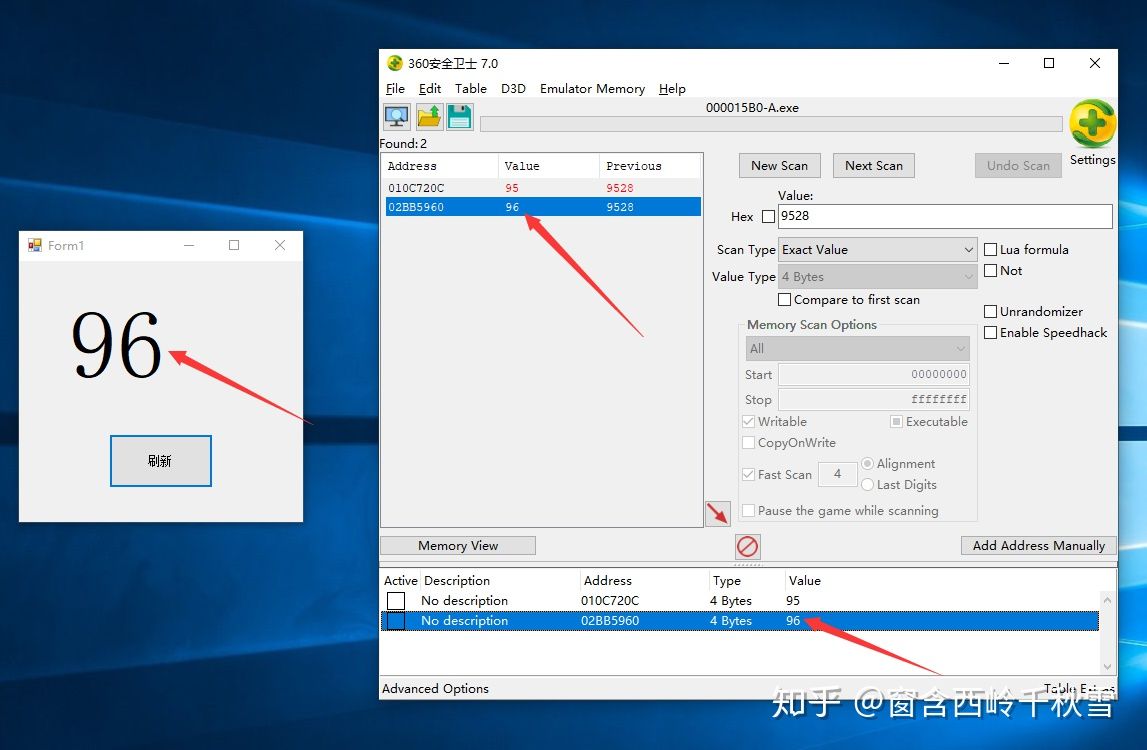Select found address 010C720C row

[543, 188]
